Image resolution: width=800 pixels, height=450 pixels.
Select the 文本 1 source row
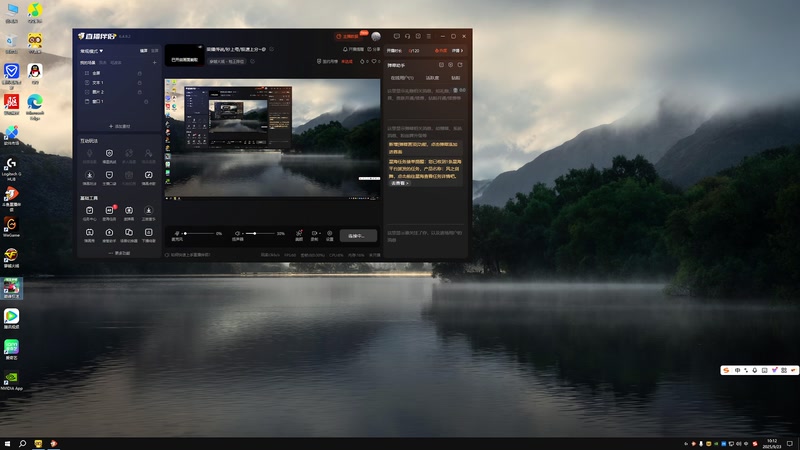pos(118,83)
